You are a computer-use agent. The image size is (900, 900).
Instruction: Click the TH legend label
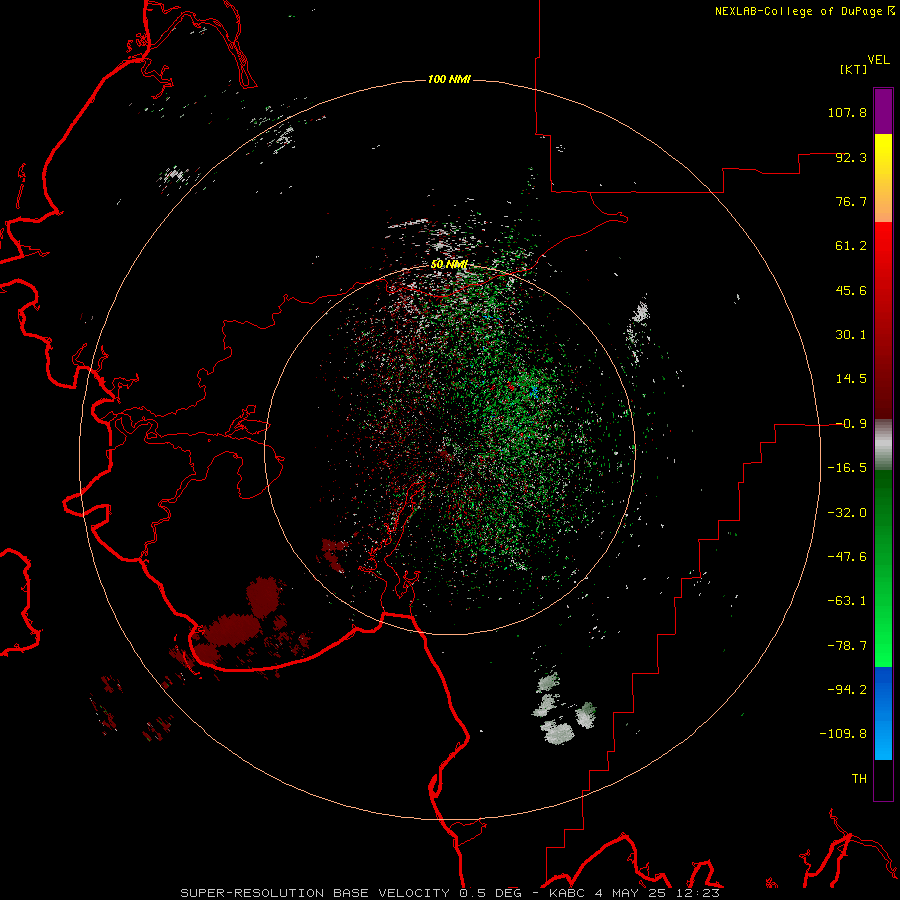859,778
